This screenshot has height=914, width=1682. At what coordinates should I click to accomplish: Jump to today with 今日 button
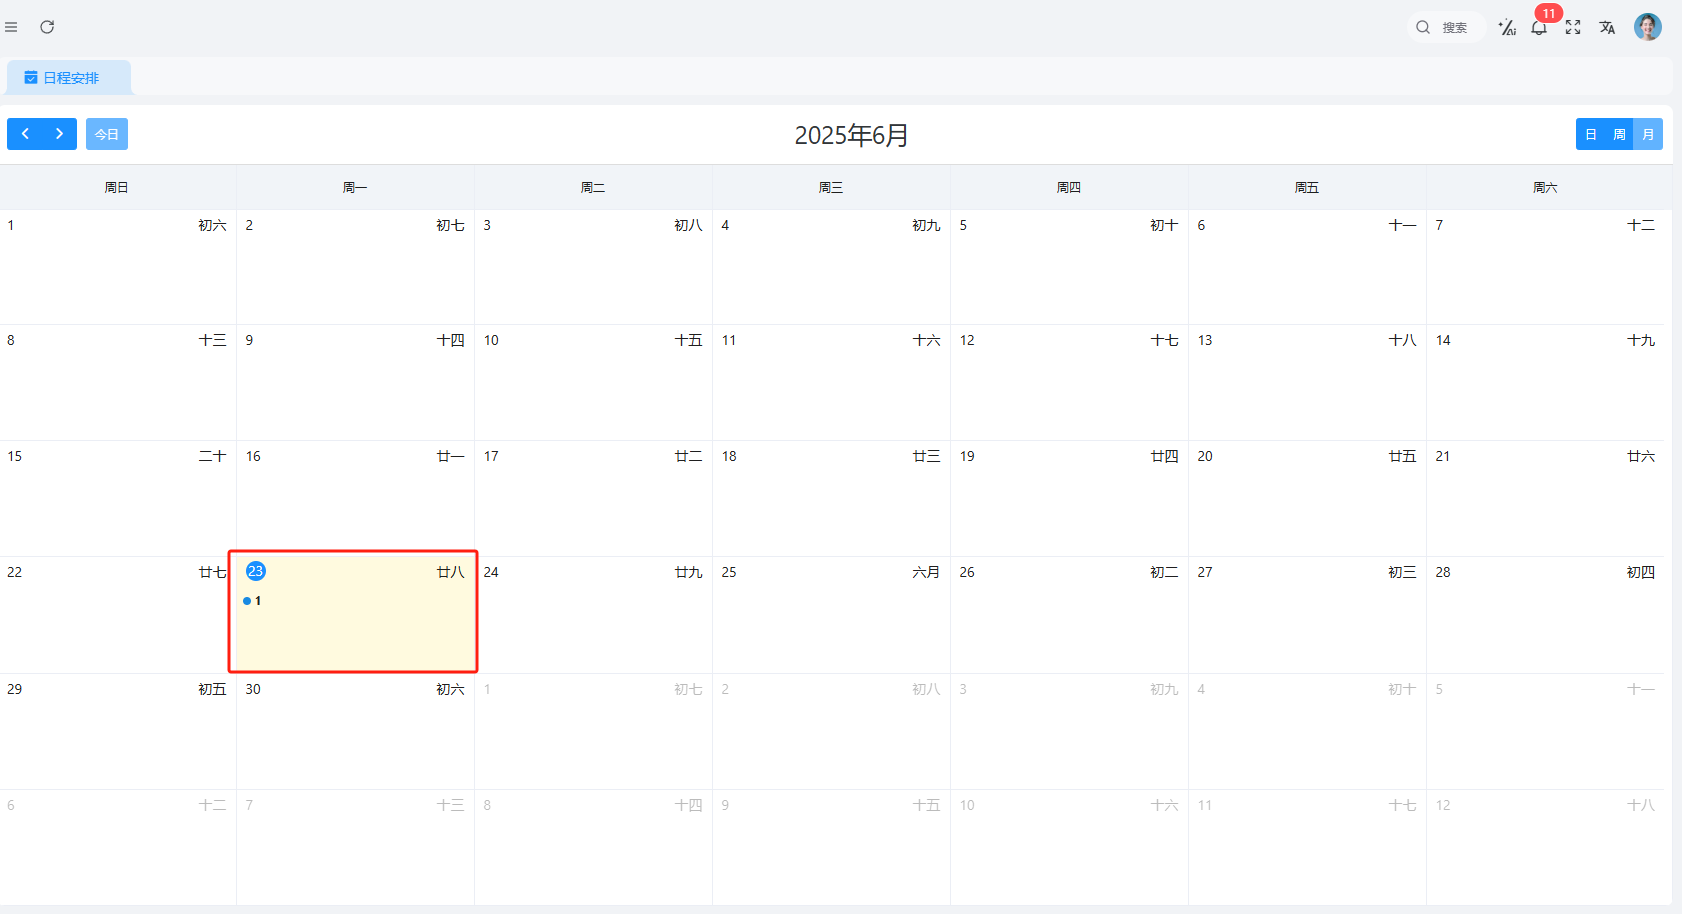(107, 134)
